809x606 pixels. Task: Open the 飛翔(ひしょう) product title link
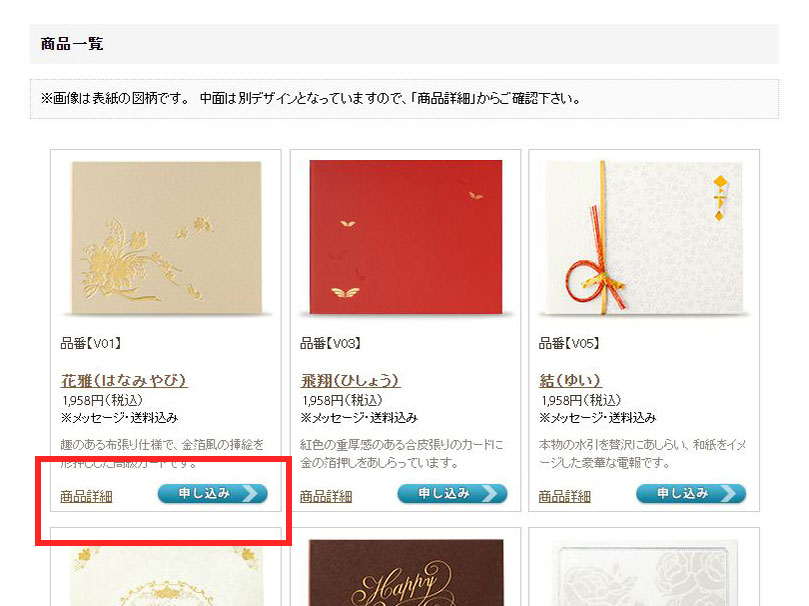pyautogui.click(x=350, y=381)
